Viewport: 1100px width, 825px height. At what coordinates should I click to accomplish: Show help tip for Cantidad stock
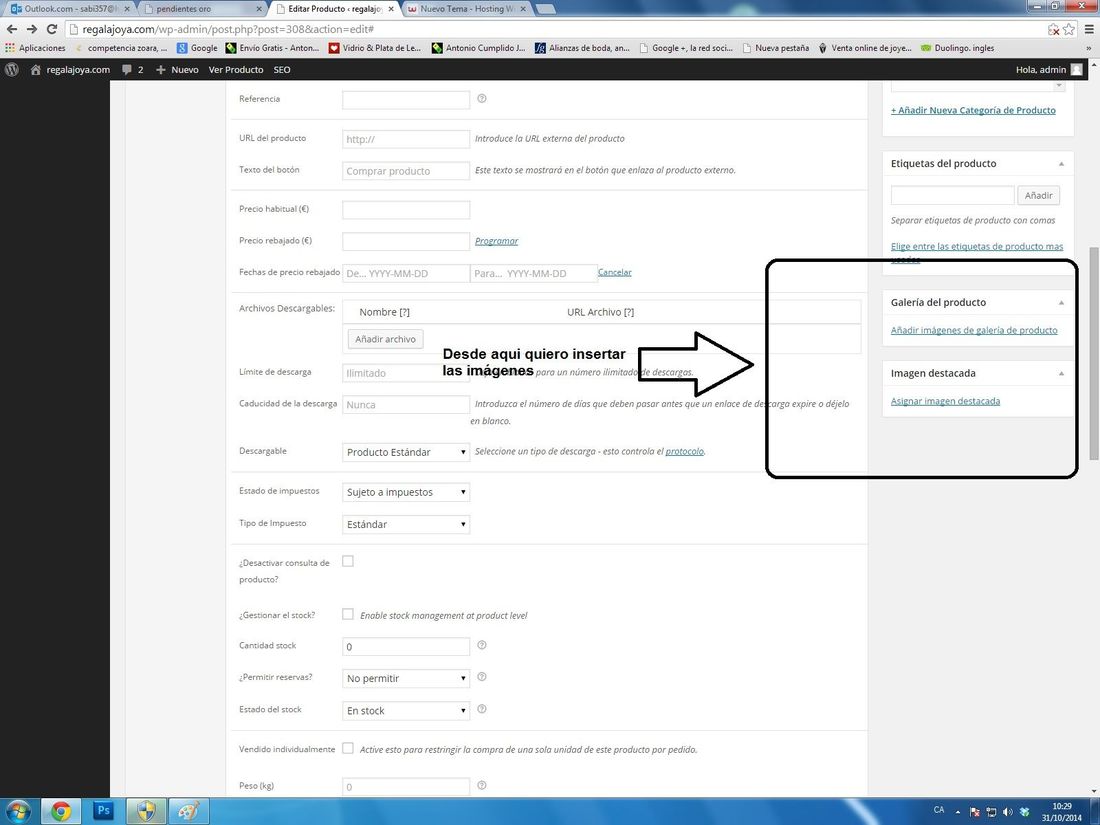click(482, 645)
